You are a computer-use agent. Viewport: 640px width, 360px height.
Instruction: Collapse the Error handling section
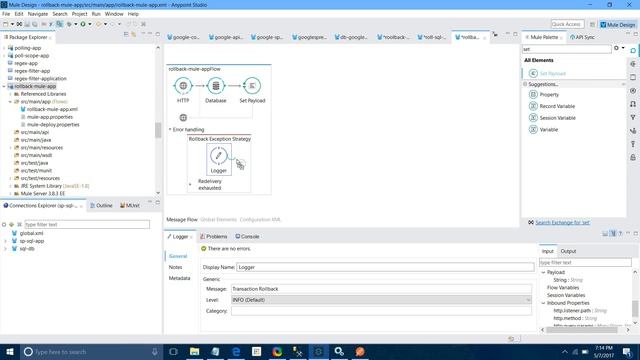170,129
